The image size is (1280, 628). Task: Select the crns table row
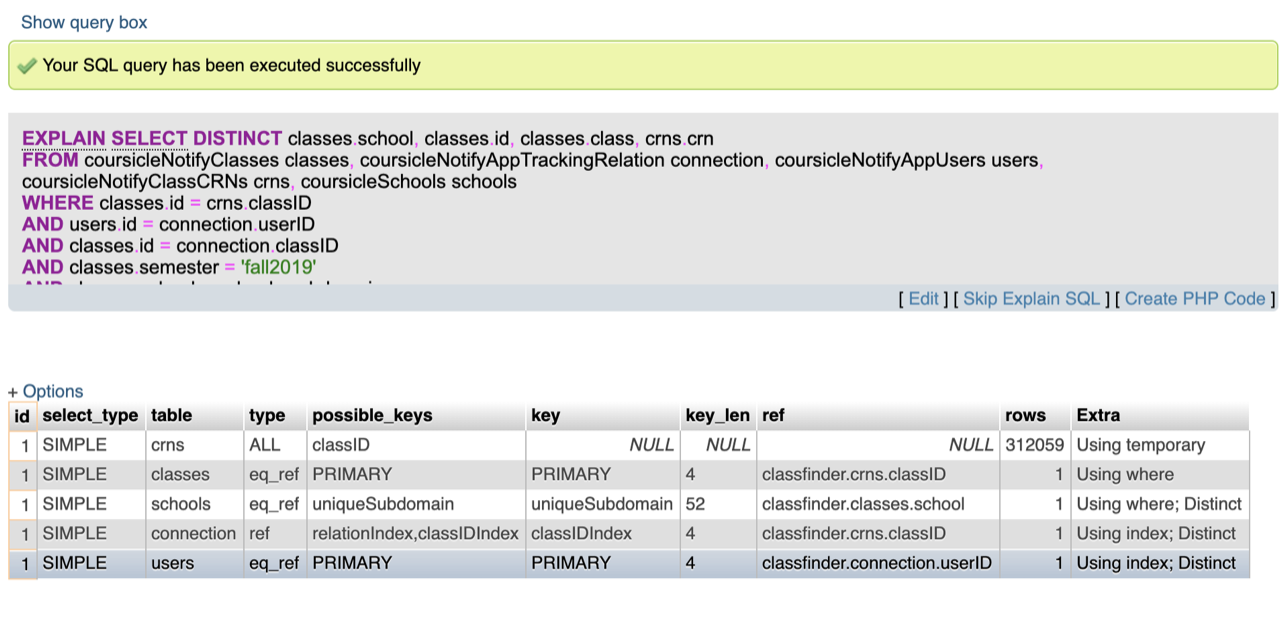point(168,445)
